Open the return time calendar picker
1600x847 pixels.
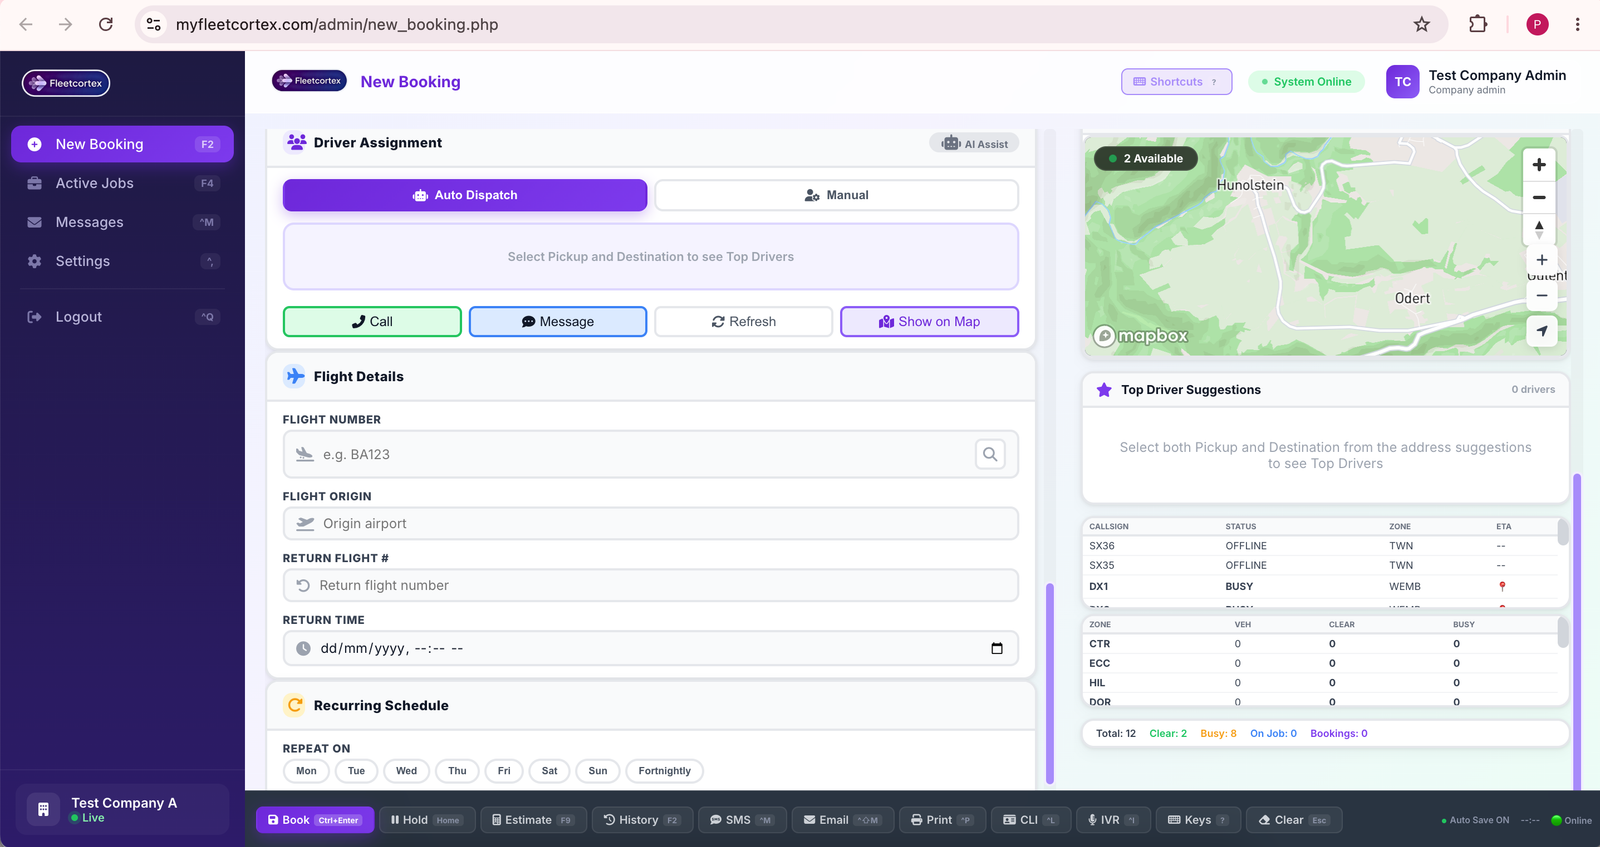(997, 649)
